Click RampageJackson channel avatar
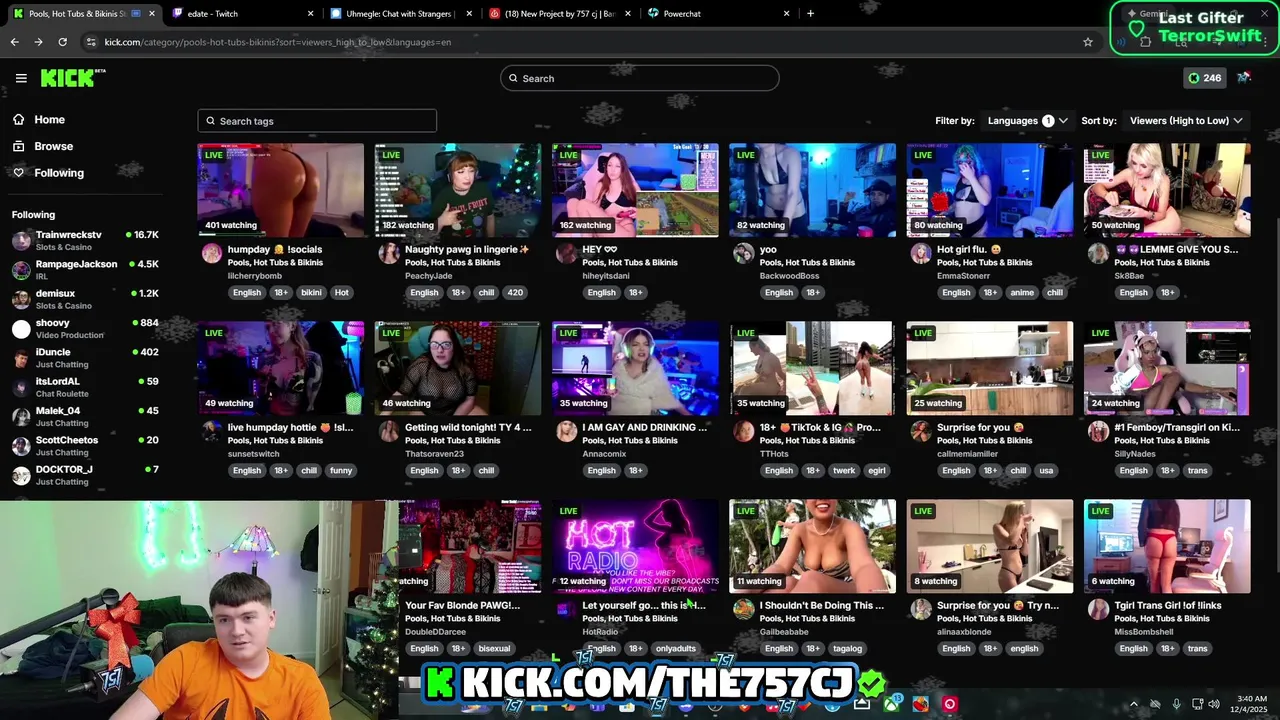Image resolution: width=1280 pixels, height=720 pixels. [21, 270]
